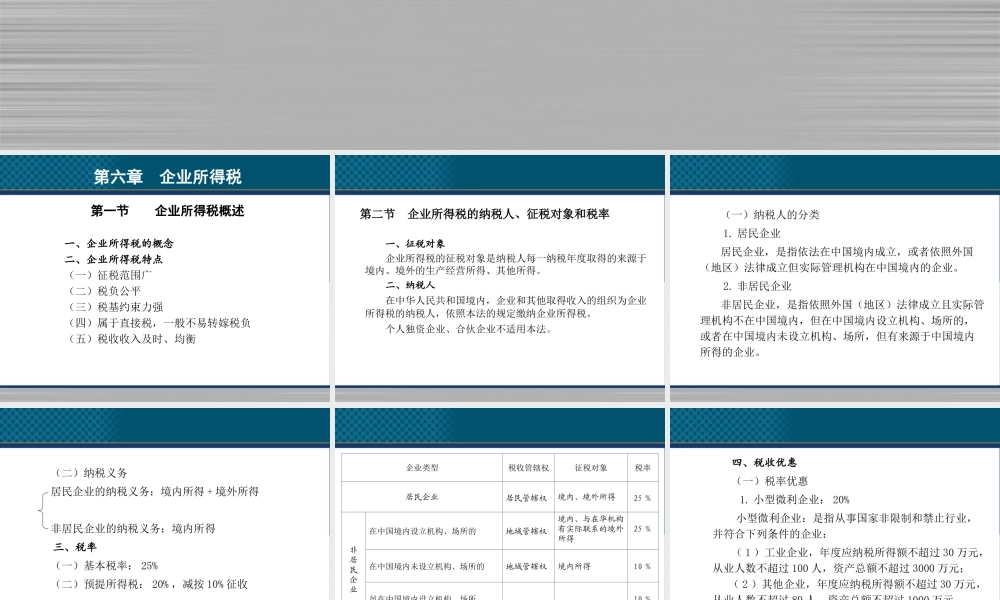The width and height of the screenshot is (1000, 600).
Task: Click the top-left slide thumbnail
Action: [x=163, y=273]
